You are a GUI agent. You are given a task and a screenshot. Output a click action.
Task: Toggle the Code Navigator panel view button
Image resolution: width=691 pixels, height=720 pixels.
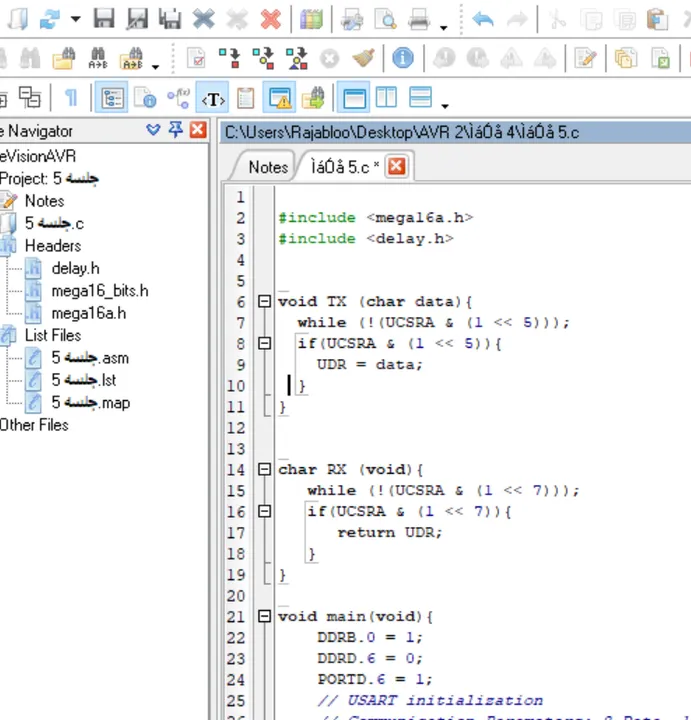[112, 97]
